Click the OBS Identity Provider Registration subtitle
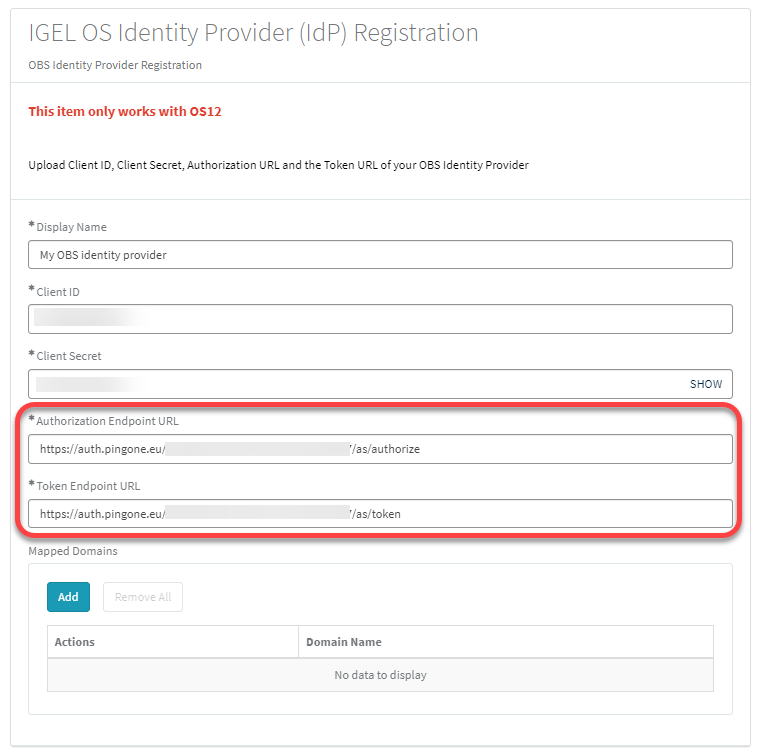 tap(115, 65)
